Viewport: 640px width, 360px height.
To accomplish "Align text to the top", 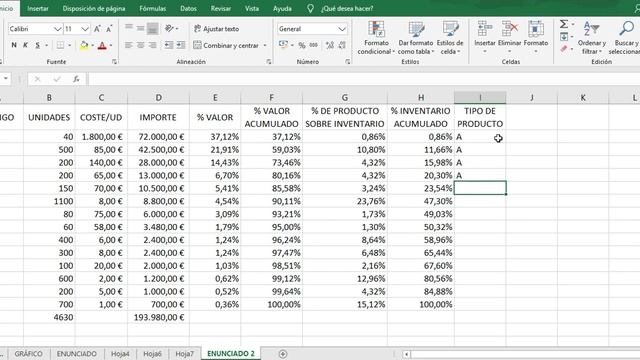I will [x=129, y=29].
